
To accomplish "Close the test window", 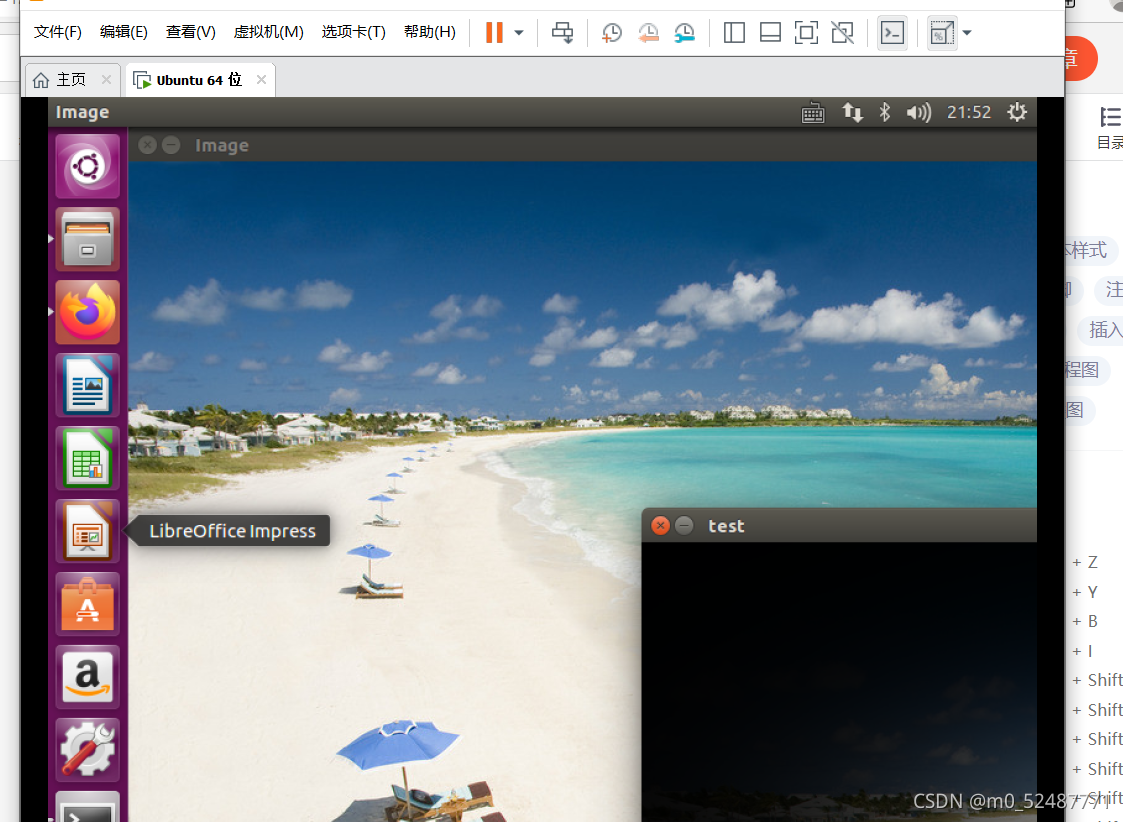I will tap(660, 526).
